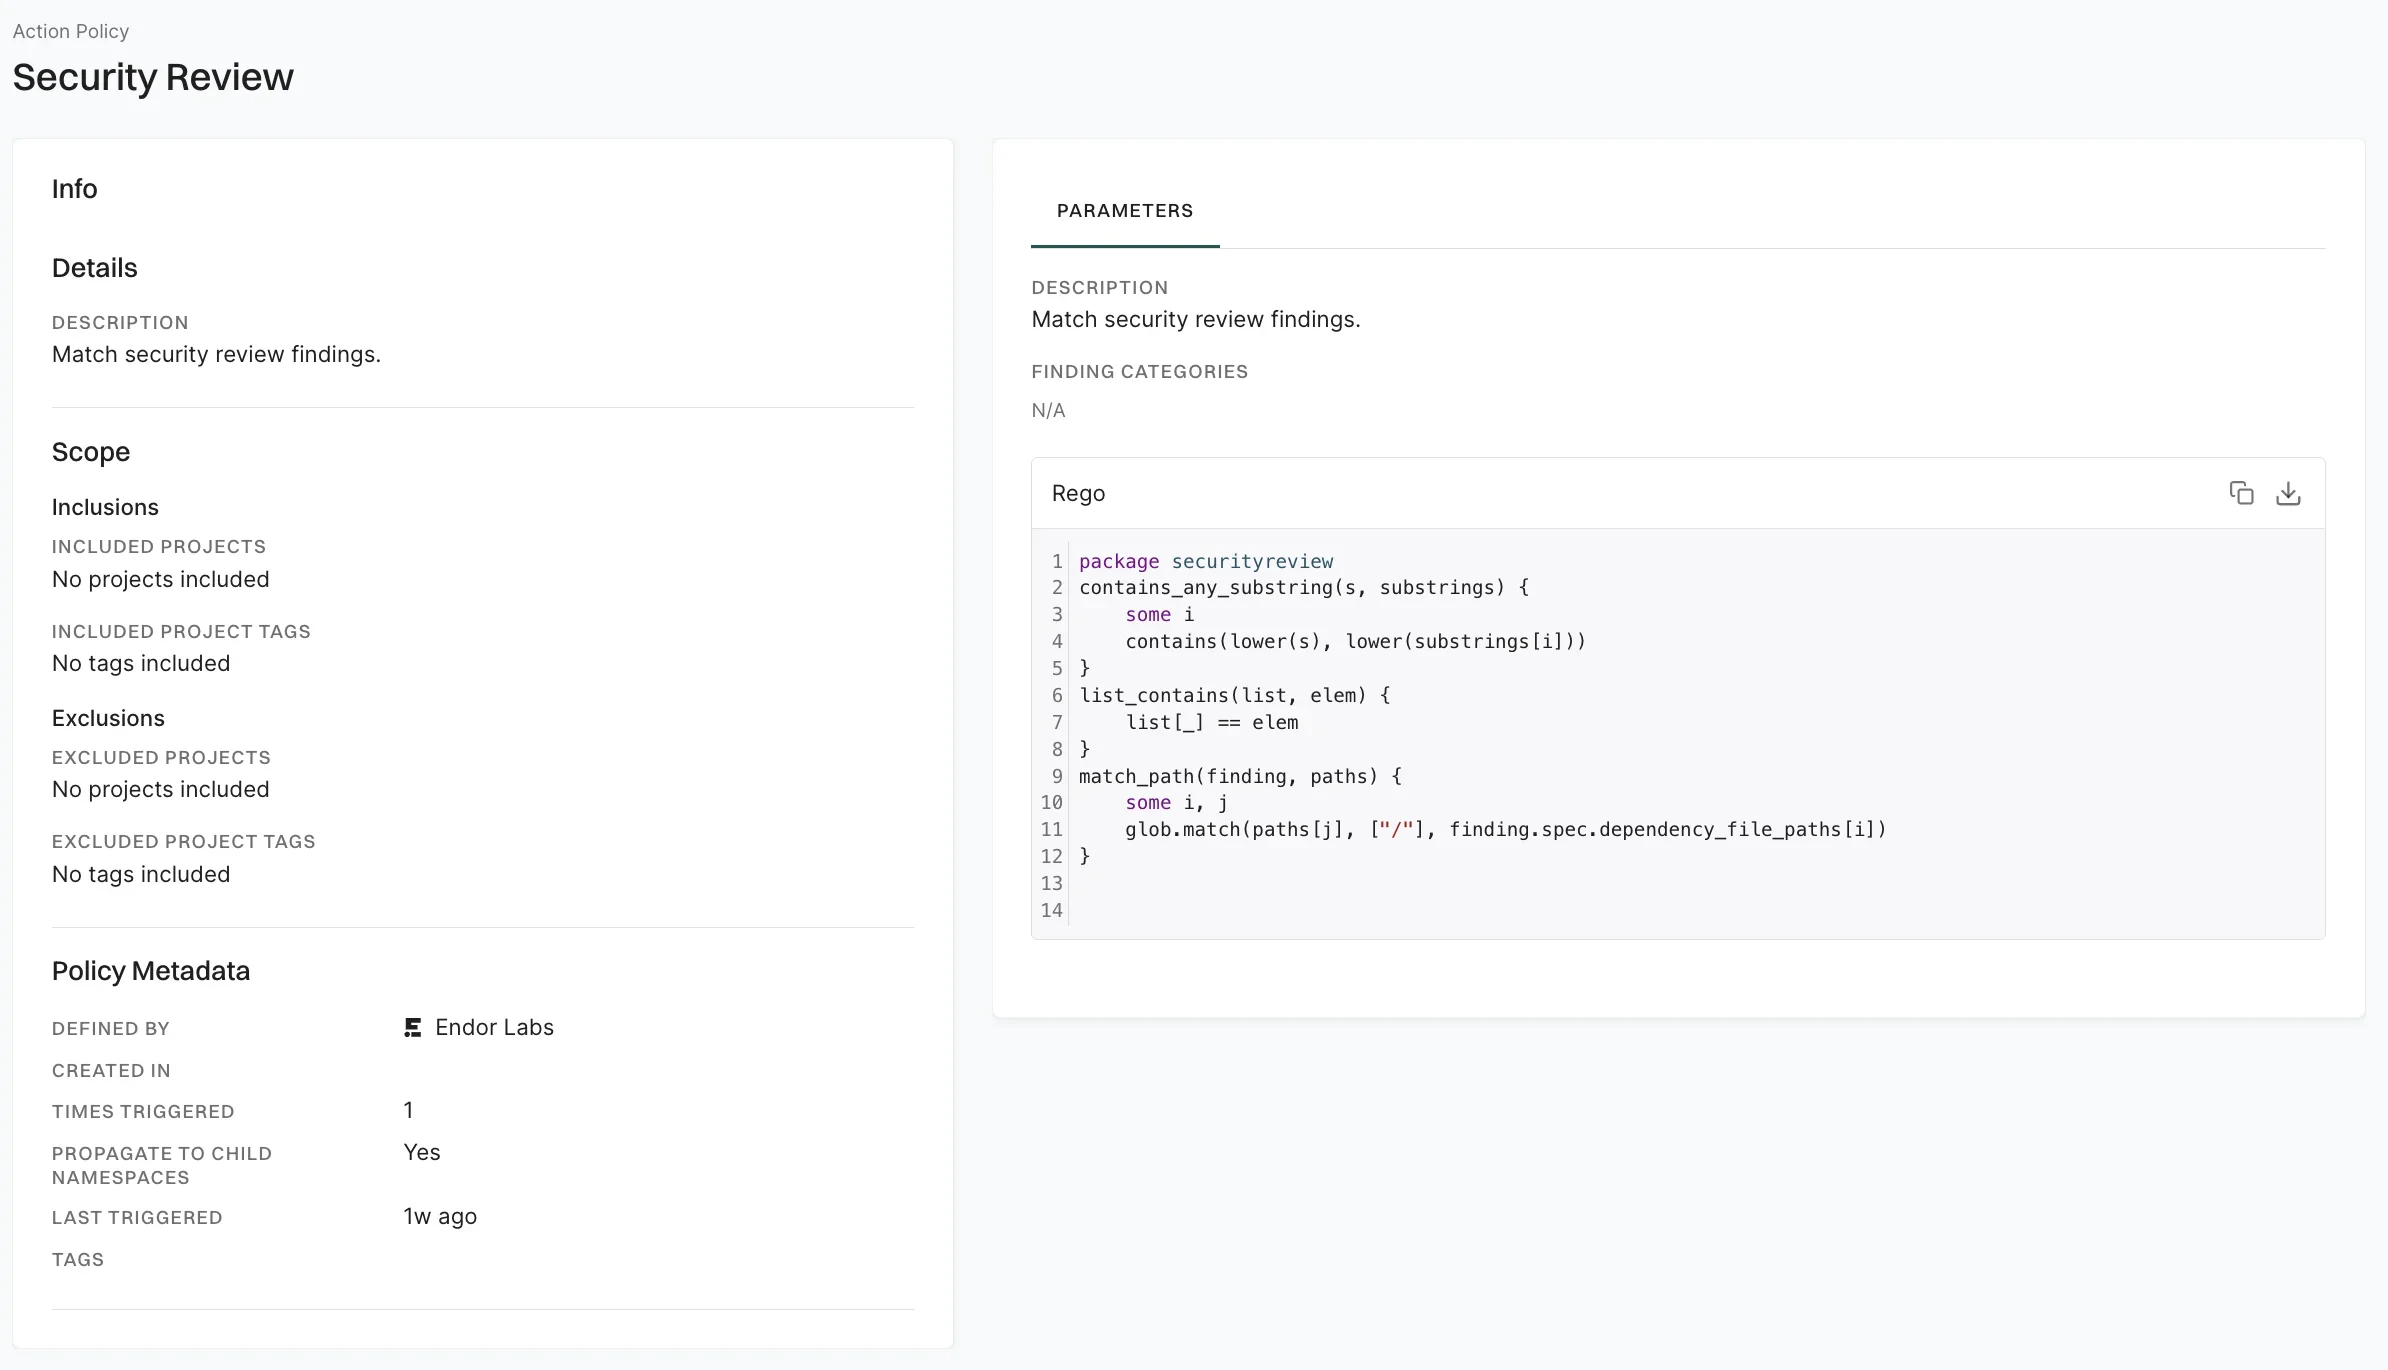Click the Finding Categories N/A value

1048,410
